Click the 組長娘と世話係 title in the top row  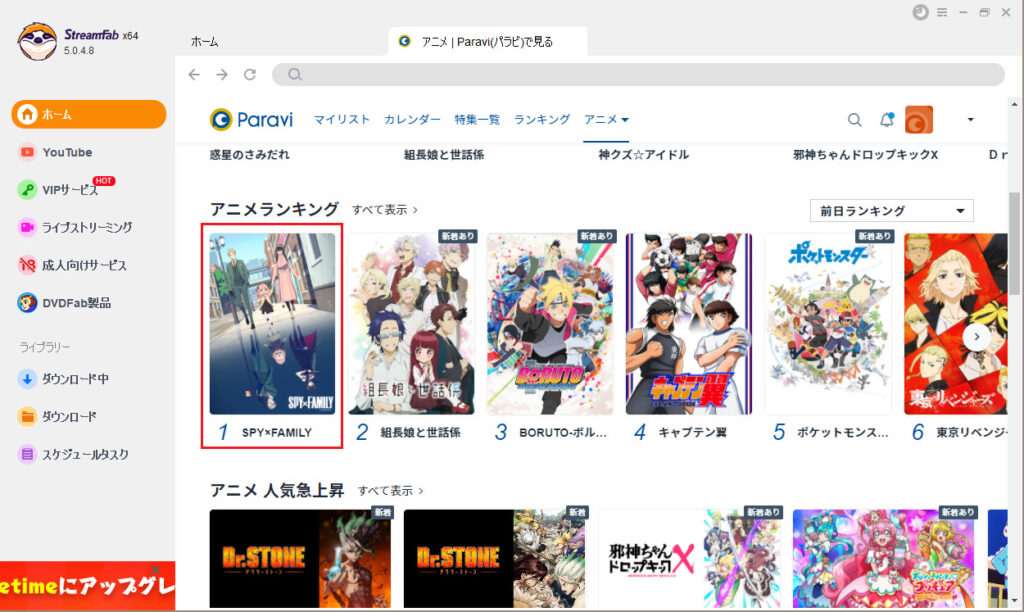444,155
